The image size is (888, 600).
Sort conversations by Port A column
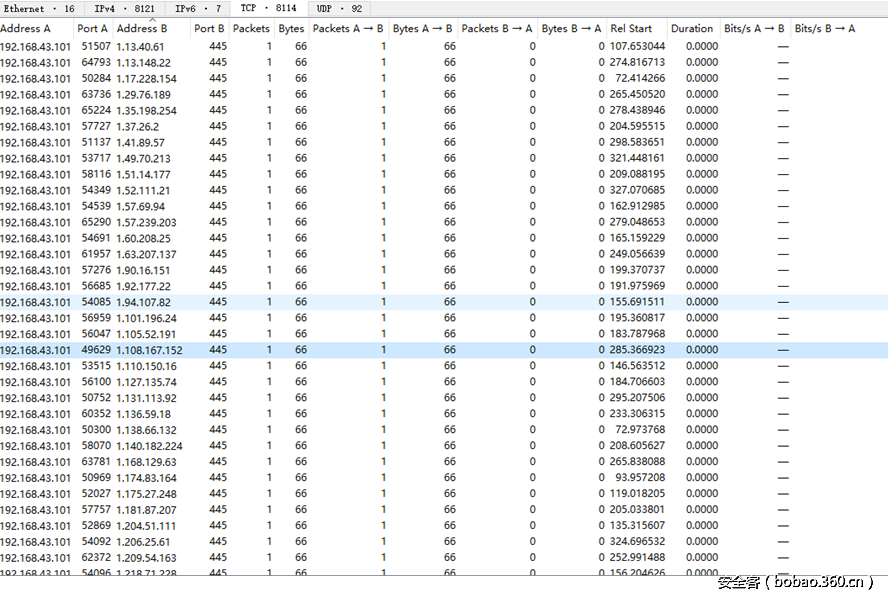coord(92,29)
